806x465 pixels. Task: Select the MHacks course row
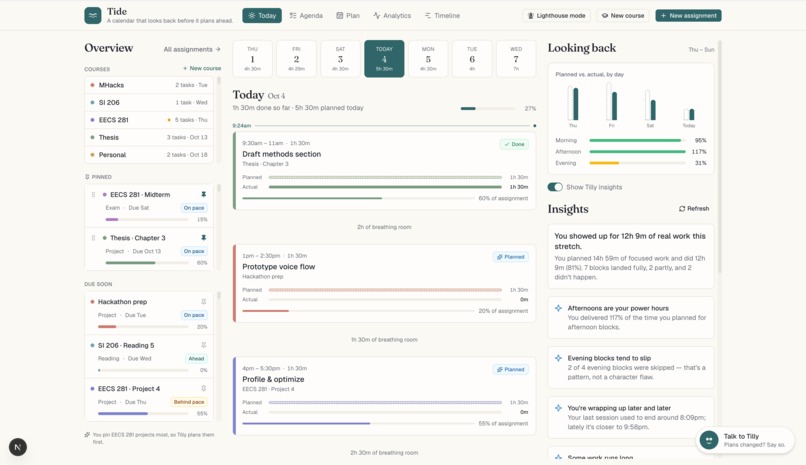point(149,85)
